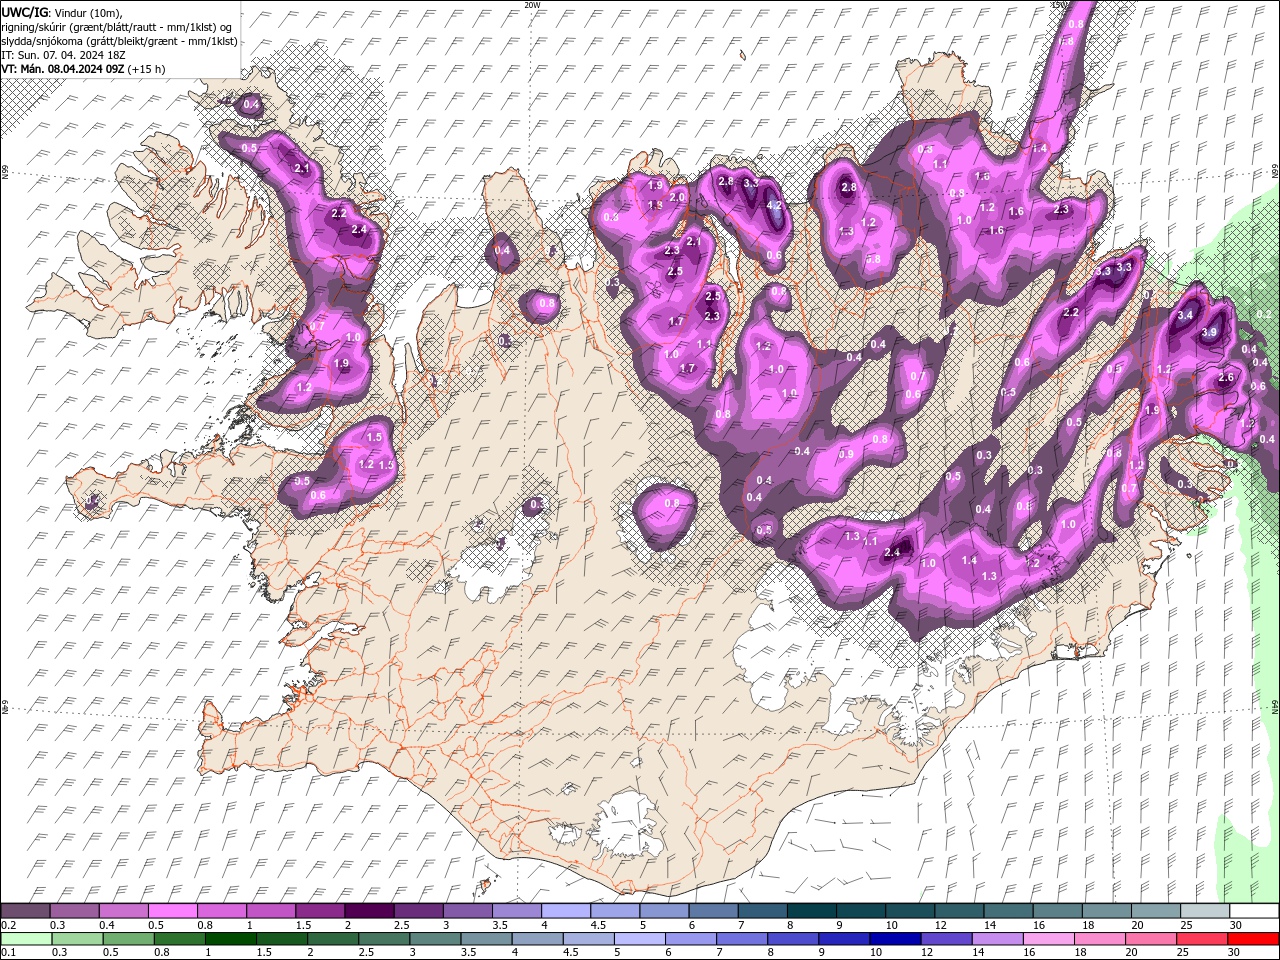Click the dark mauve 0.2–0.3 legend swatch
Viewport: 1280px width, 960px height.
(x=26, y=911)
